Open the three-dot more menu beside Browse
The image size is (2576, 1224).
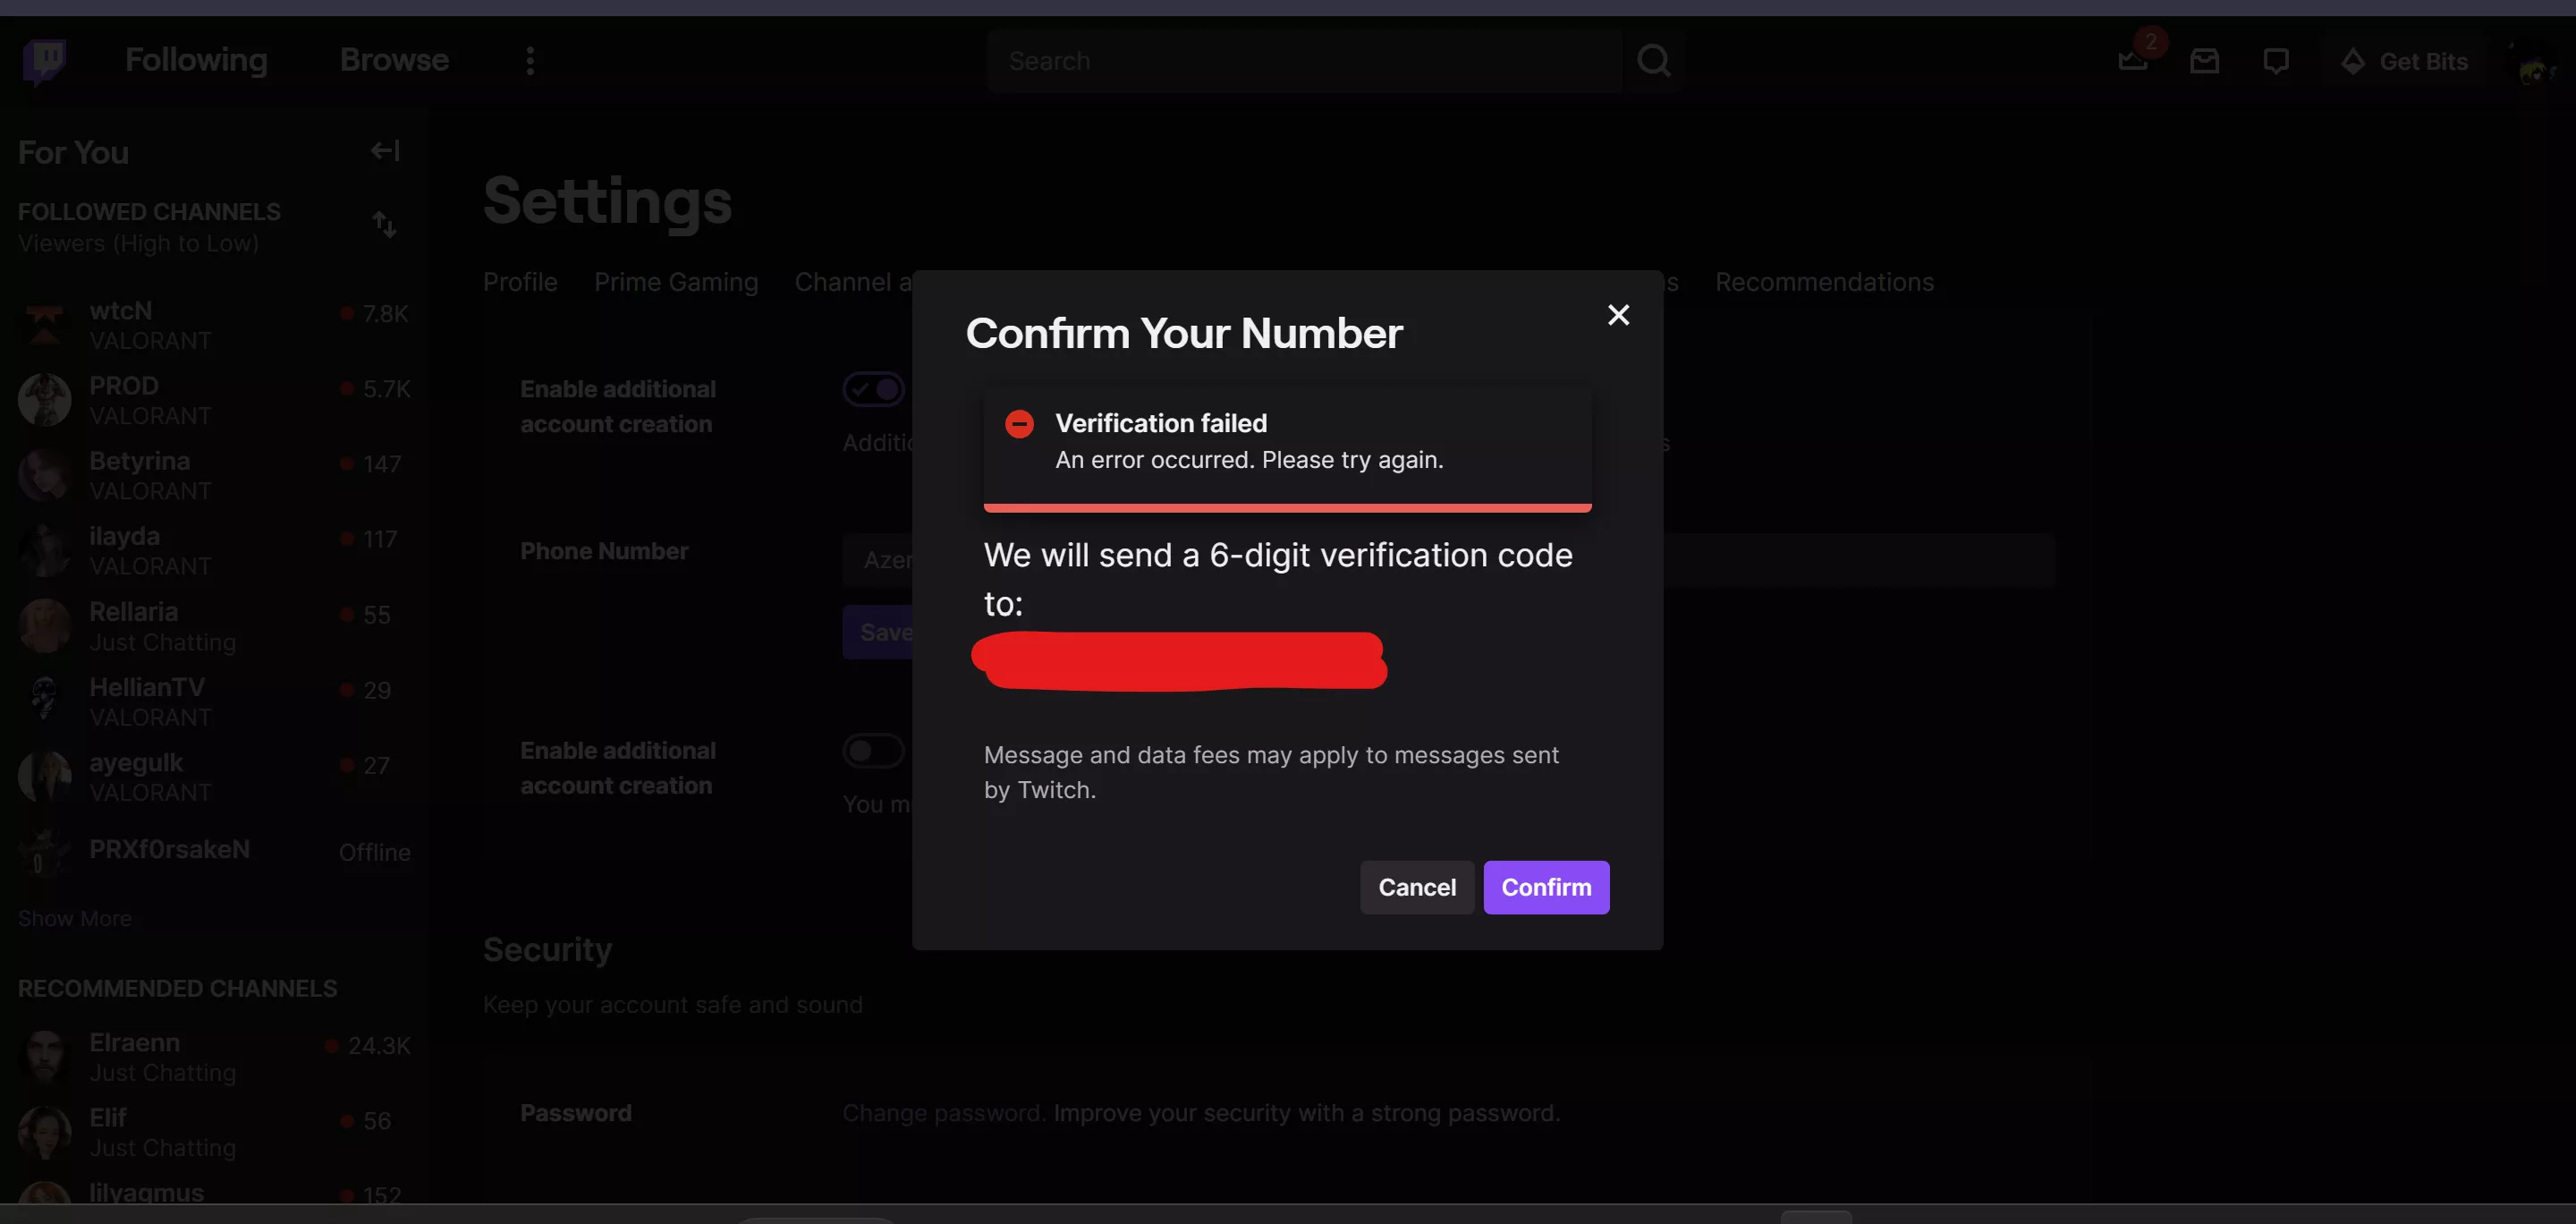pyautogui.click(x=529, y=60)
